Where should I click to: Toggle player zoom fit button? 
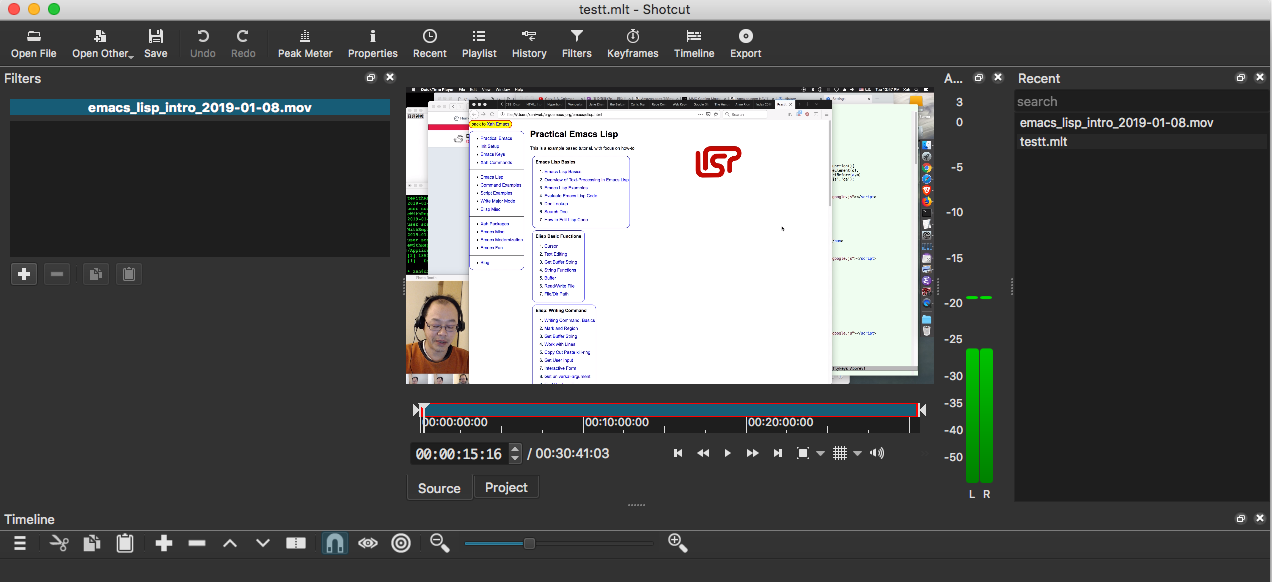(x=802, y=454)
